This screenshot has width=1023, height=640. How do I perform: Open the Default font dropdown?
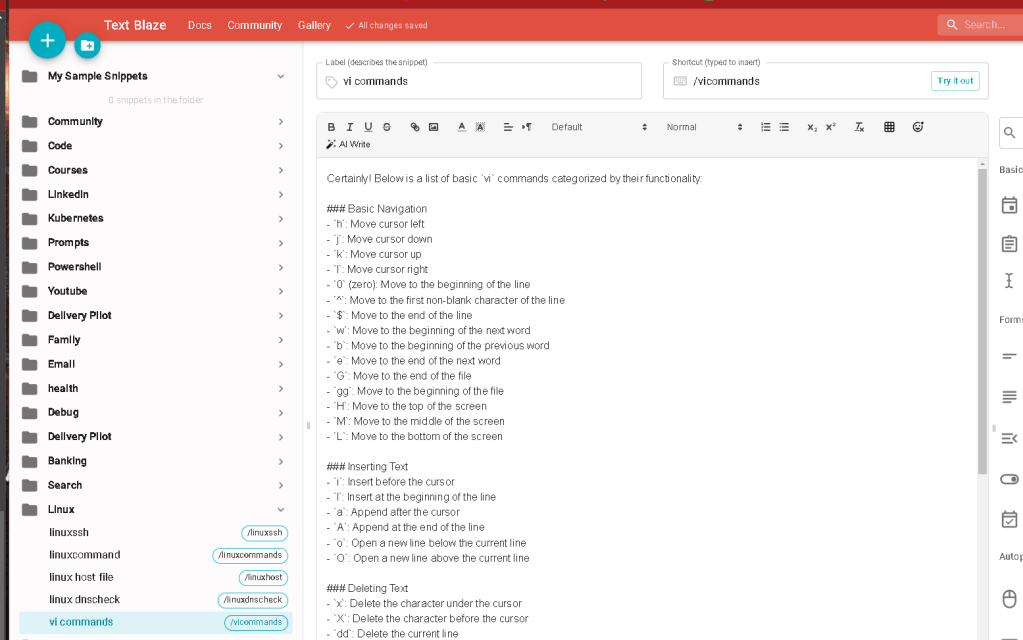pyautogui.click(x=599, y=127)
